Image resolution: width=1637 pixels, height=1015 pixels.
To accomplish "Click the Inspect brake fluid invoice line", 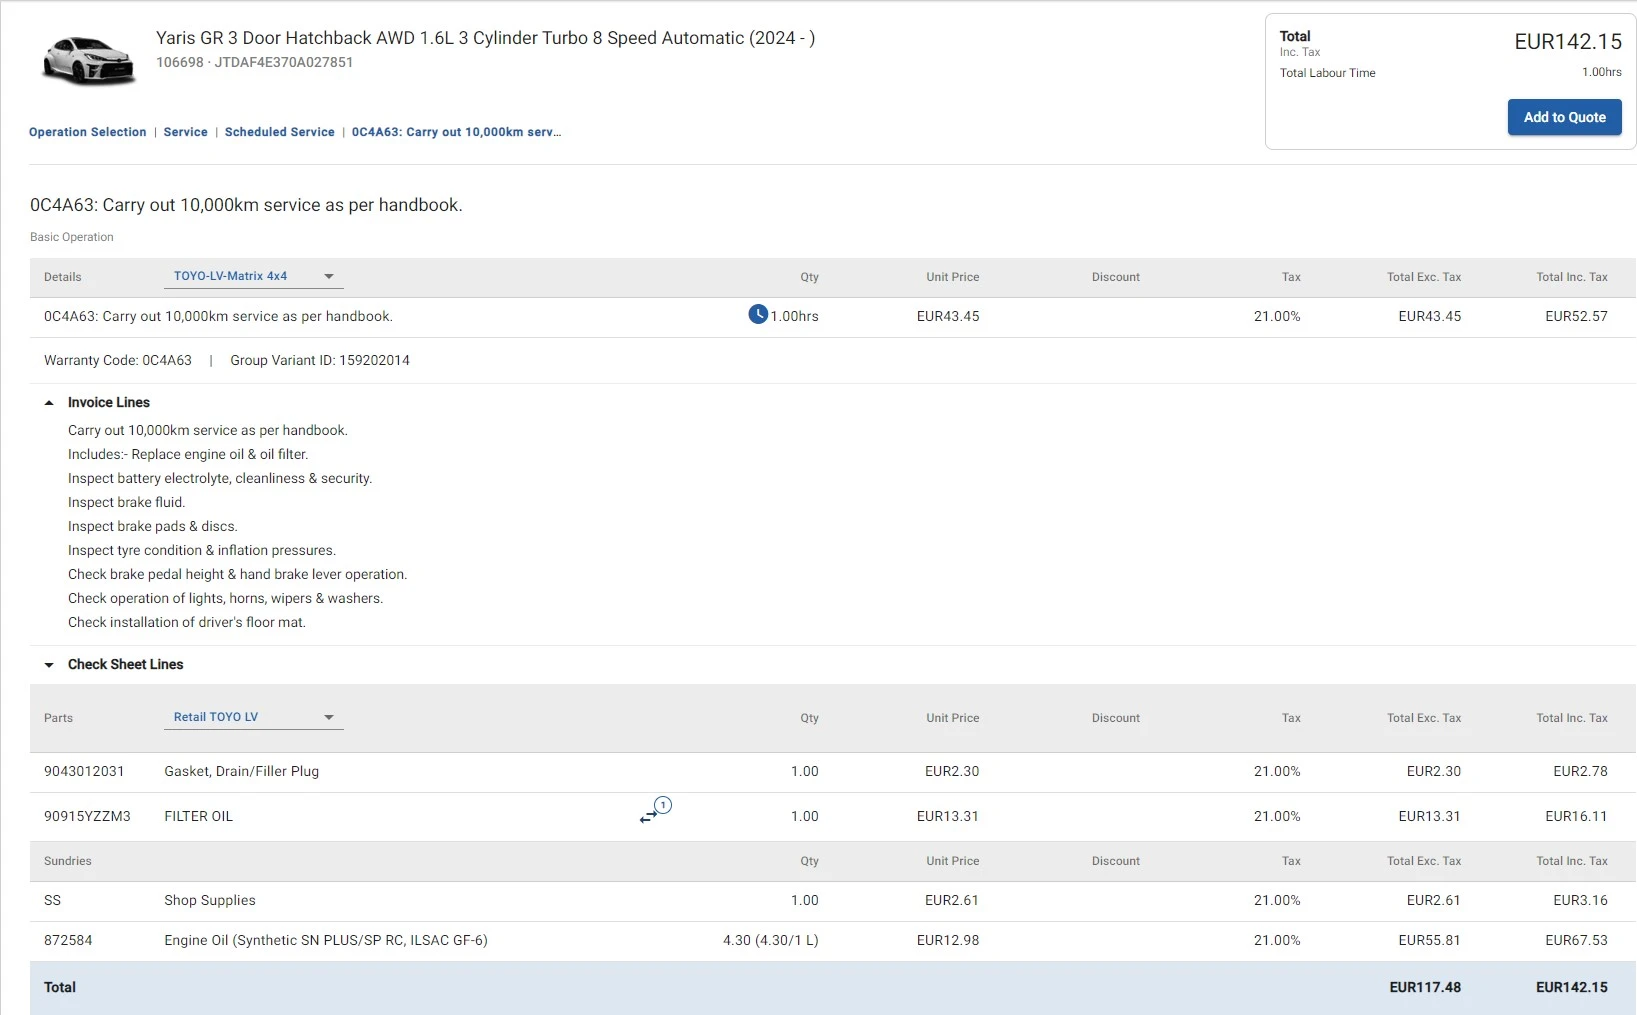I will click(127, 502).
